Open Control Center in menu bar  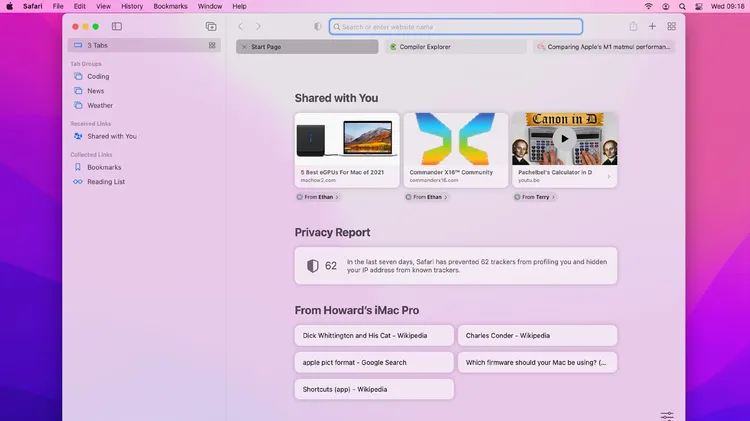click(x=699, y=6)
